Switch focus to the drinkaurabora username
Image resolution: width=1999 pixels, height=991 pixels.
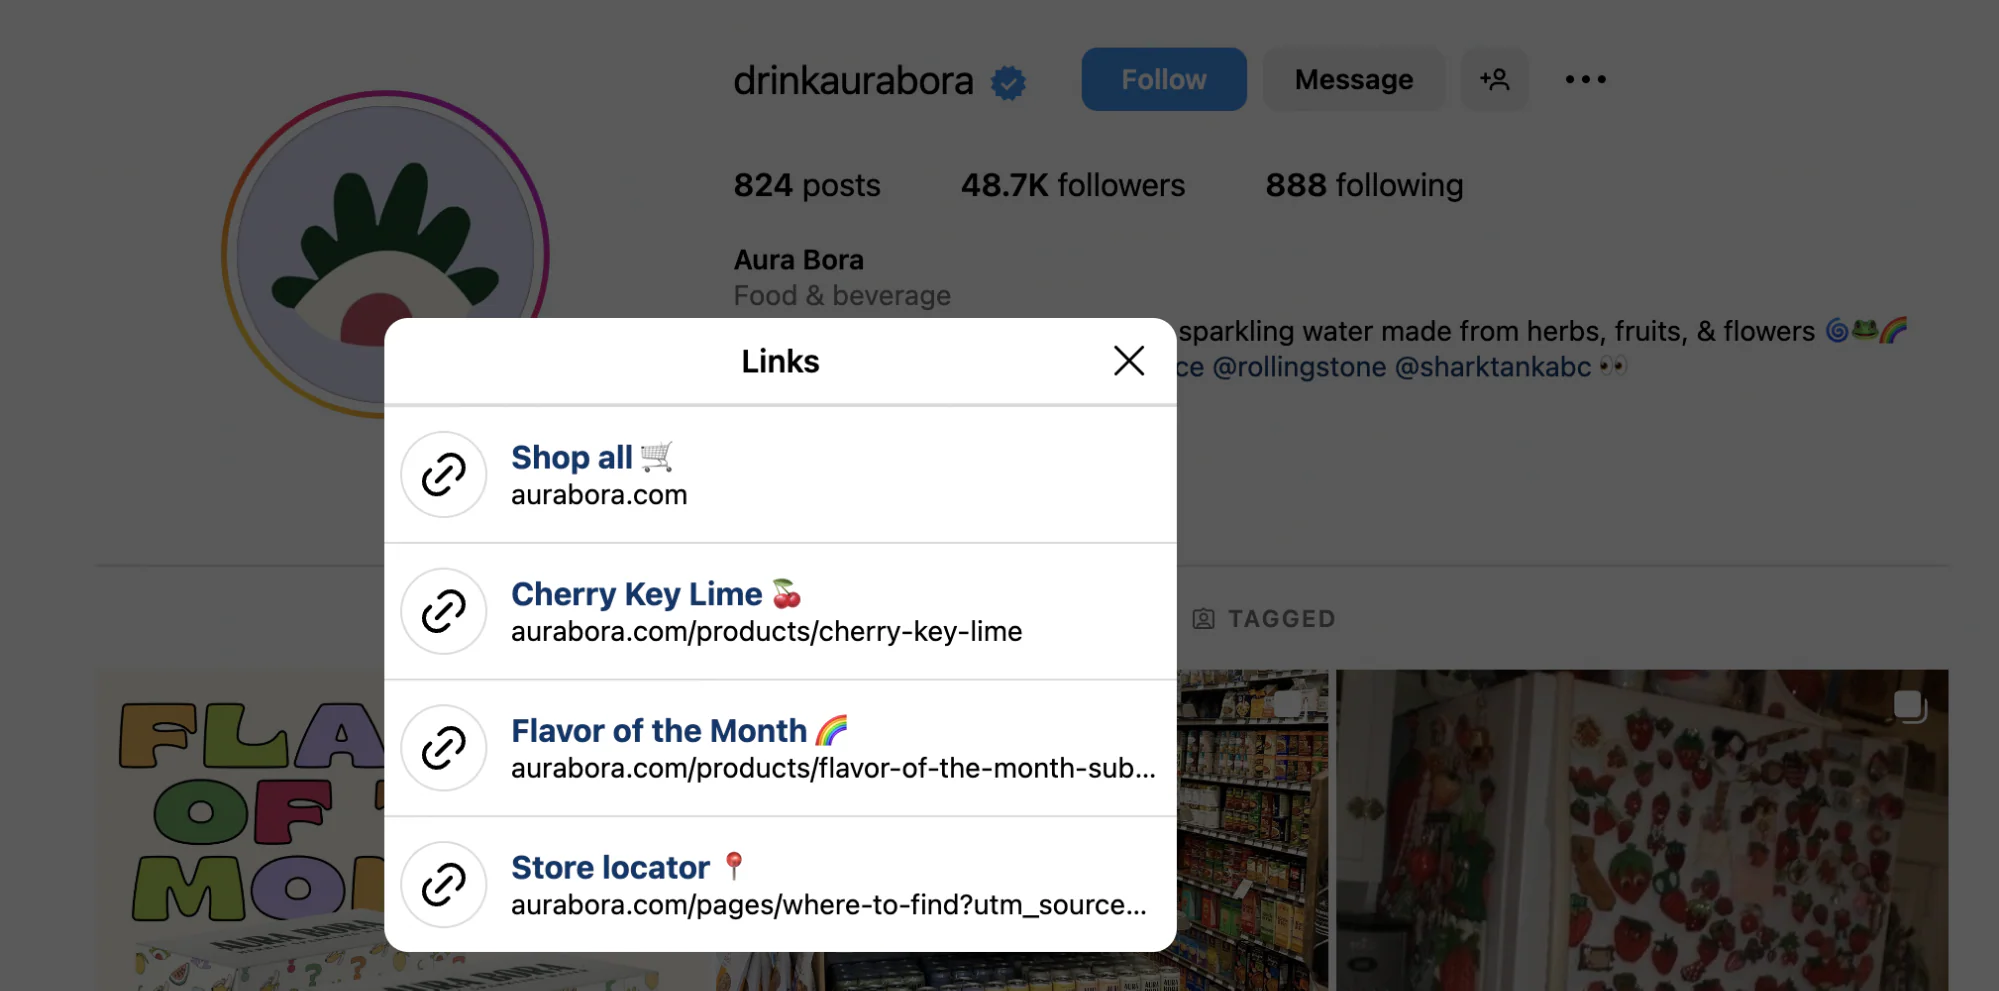852,81
